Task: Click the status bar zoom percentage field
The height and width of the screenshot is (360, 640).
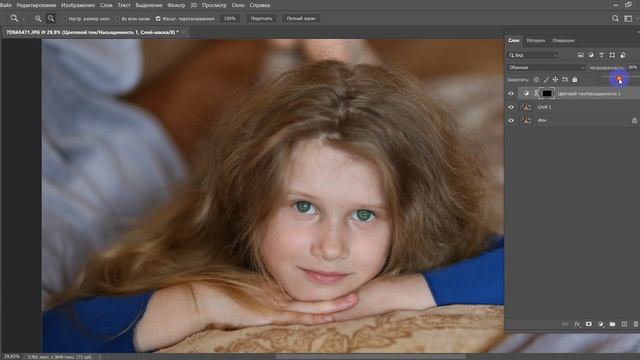Action: 11,357
